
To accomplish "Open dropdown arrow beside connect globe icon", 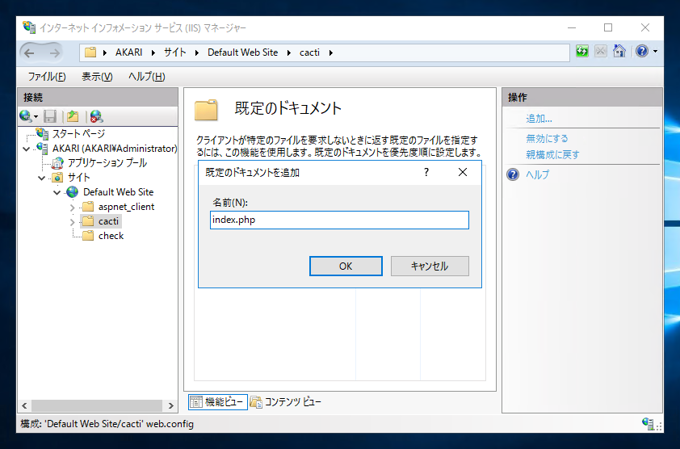I will click(36, 117).
